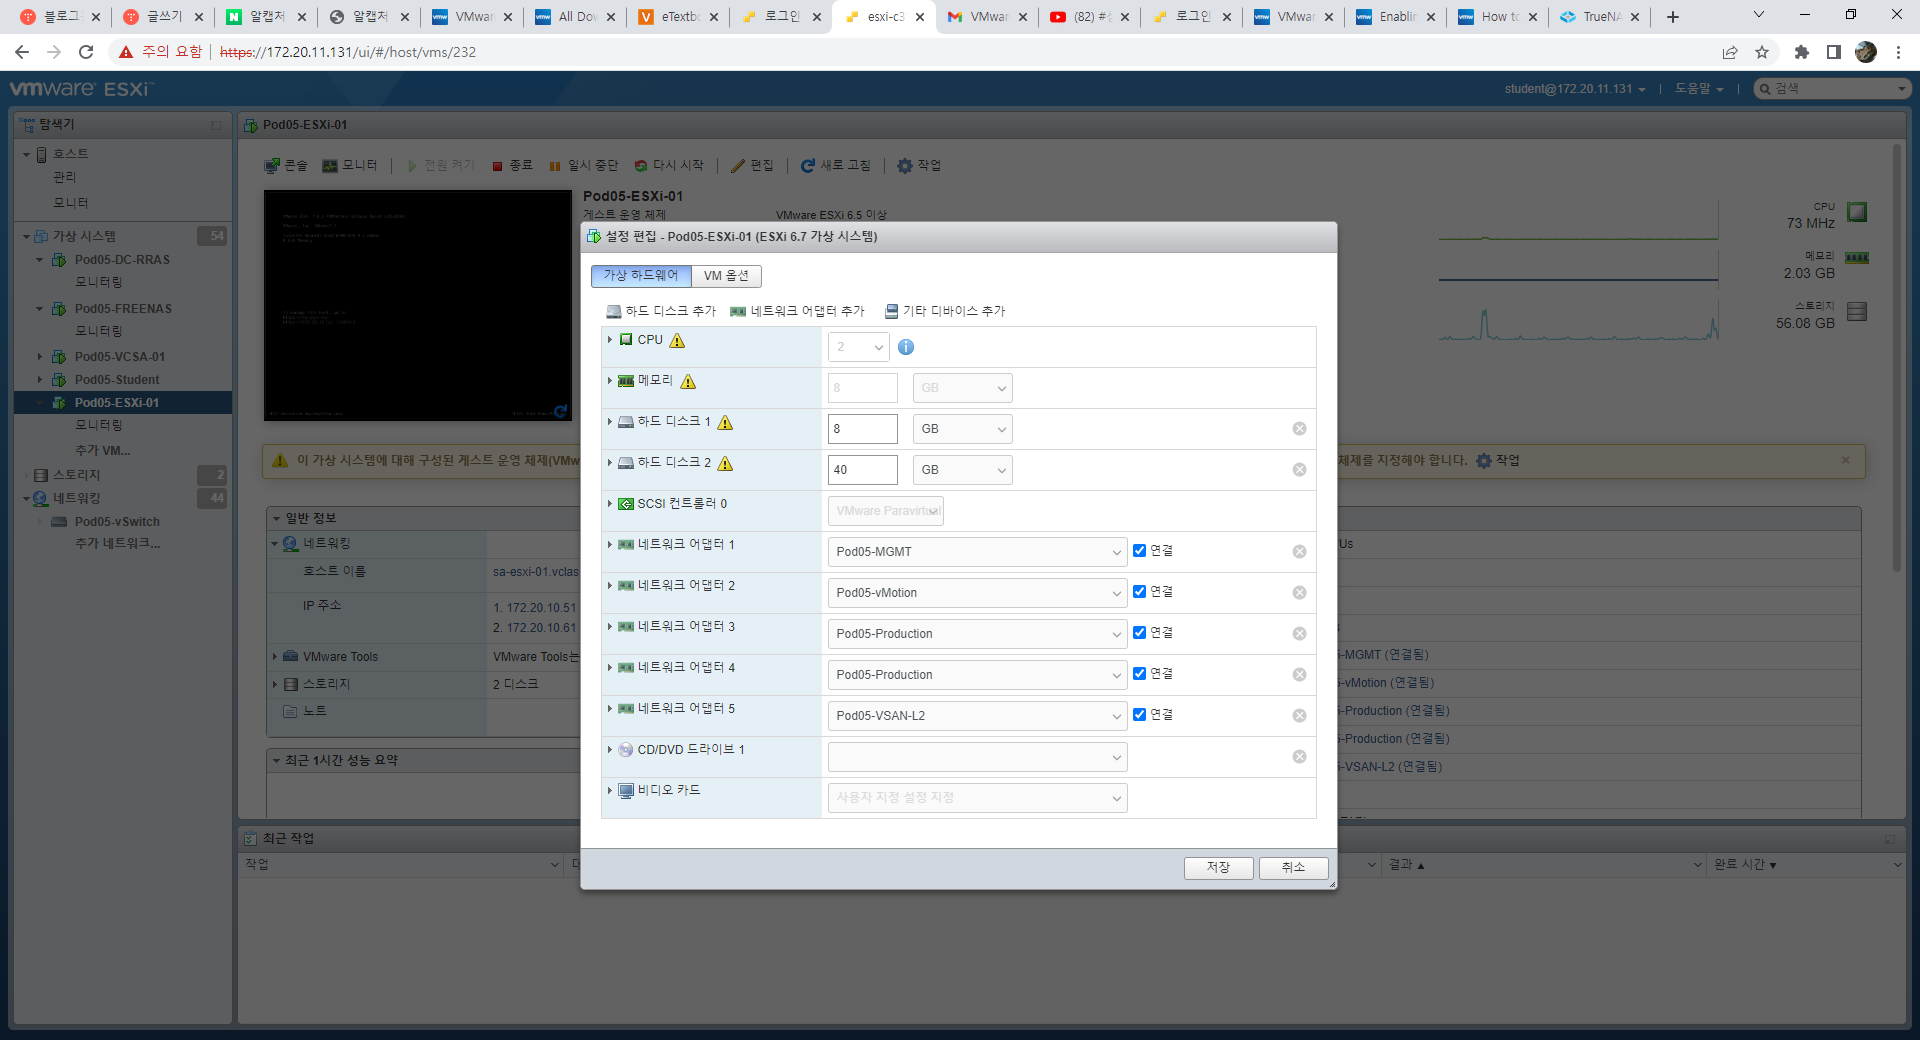Viewport: 1920px width, 1040px height.
Task: Remove Network Adapter 5 with its X icon
Action: [1299, 716]
